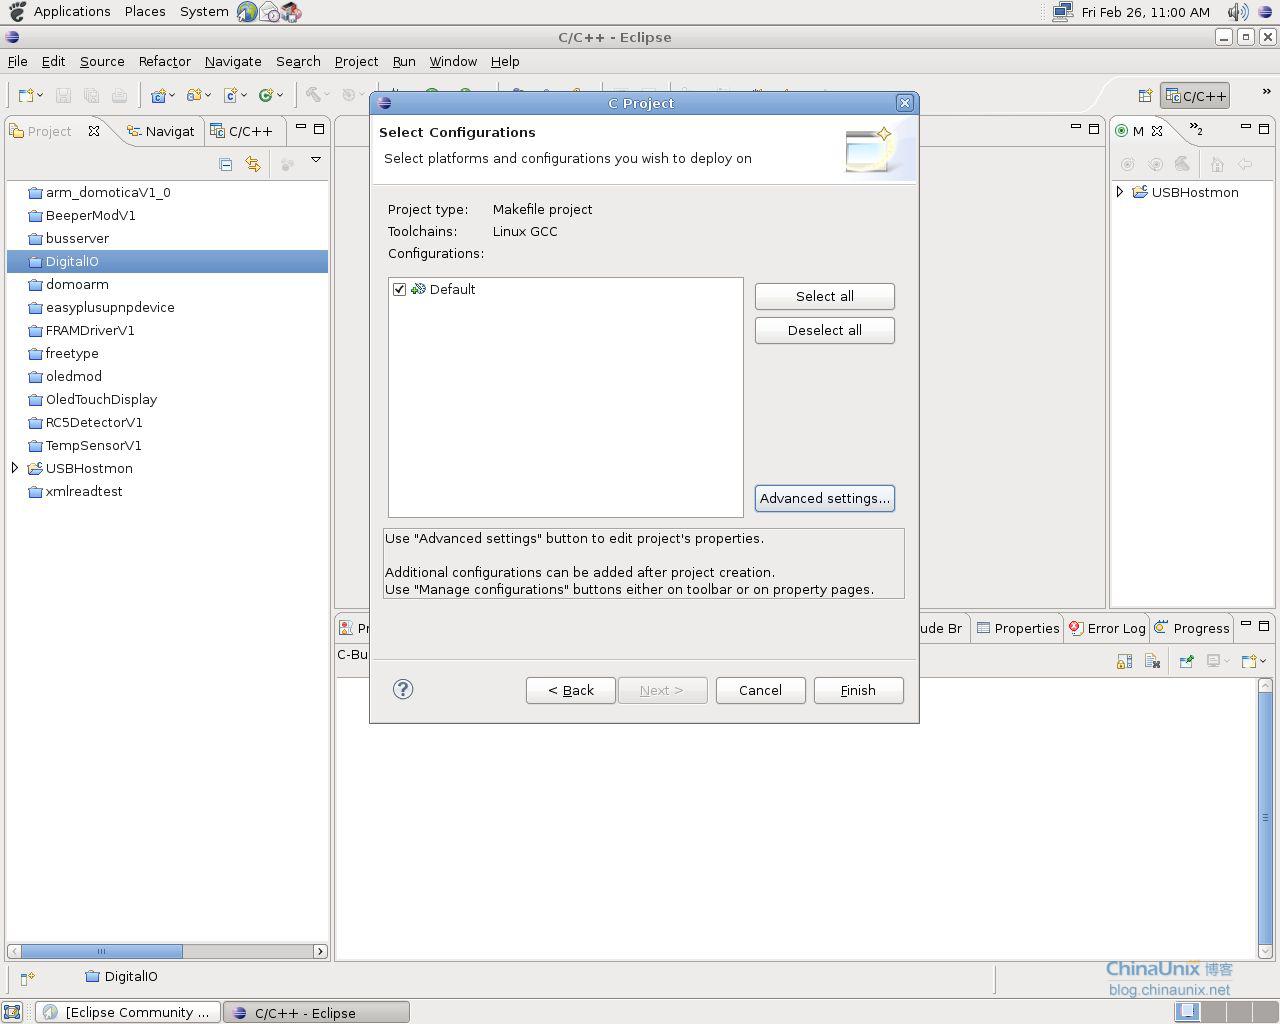Screen dimensions: 1280x1024
Task: Click Scroll Lock icon in console toolbar
Action: tap(1124, 661)
